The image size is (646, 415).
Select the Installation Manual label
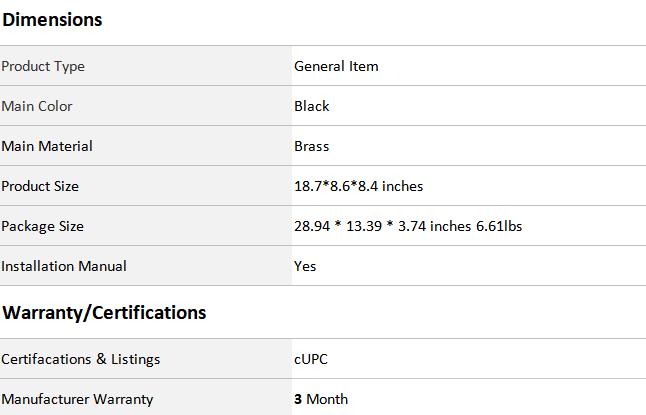pyautogui.click(x=64, y=266)
